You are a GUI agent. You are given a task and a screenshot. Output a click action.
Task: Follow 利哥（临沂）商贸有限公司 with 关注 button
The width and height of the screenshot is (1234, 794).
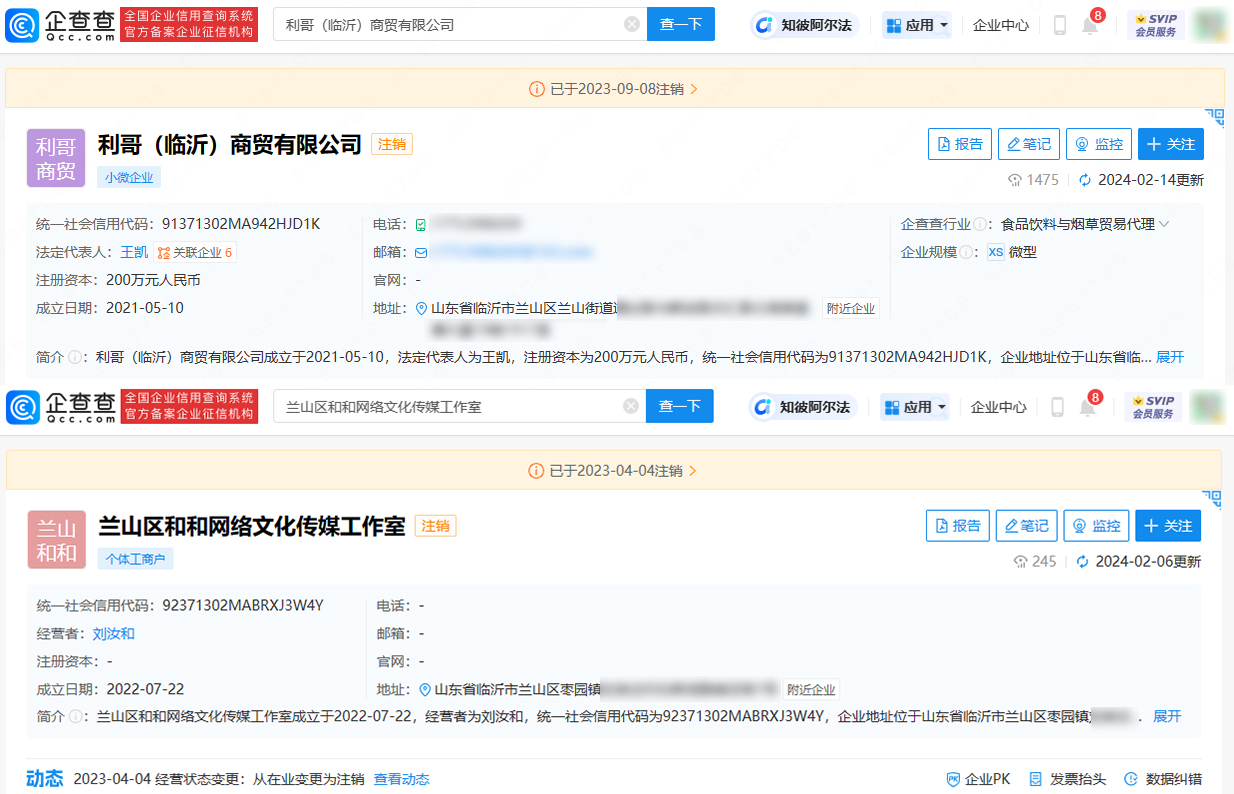1170,144
